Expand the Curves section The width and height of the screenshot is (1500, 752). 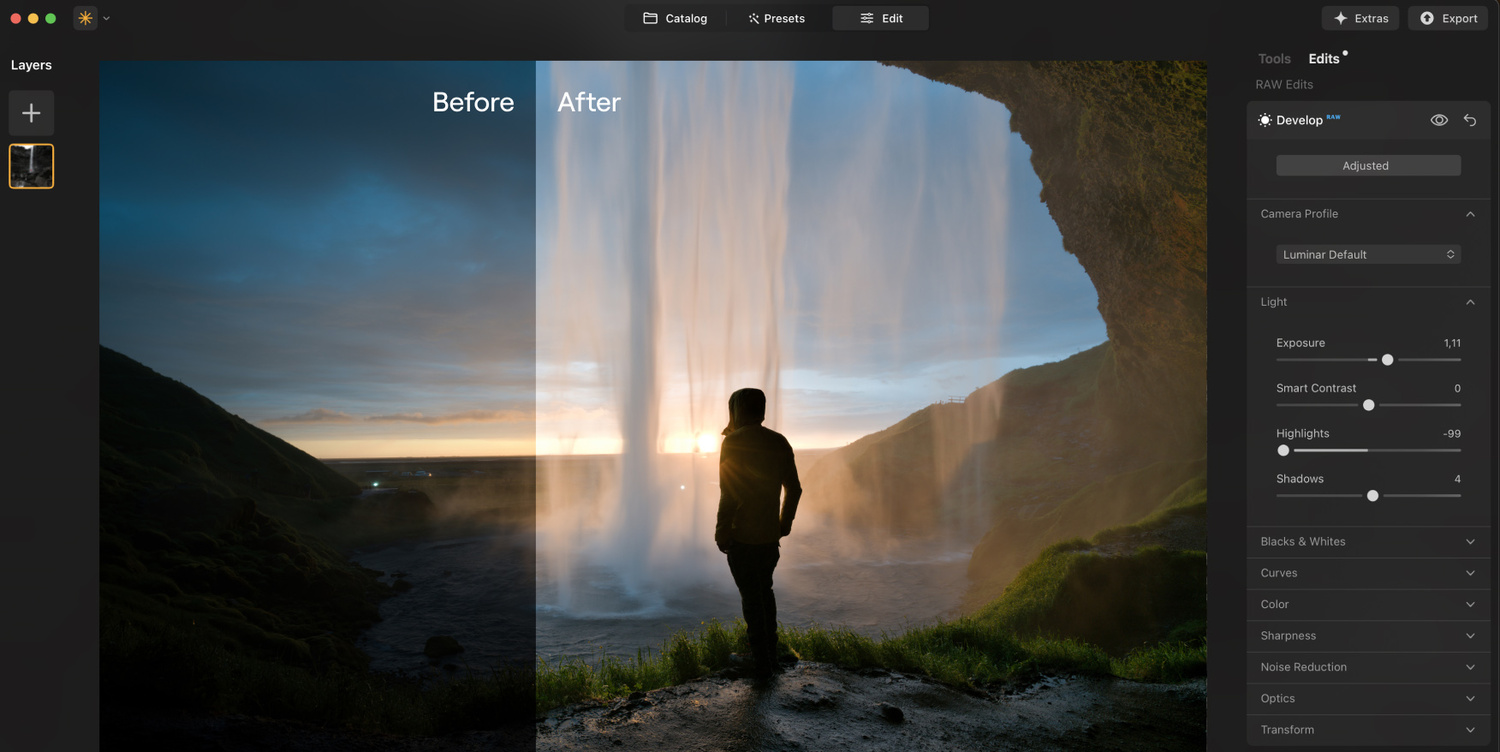[x=1470, y=573]
